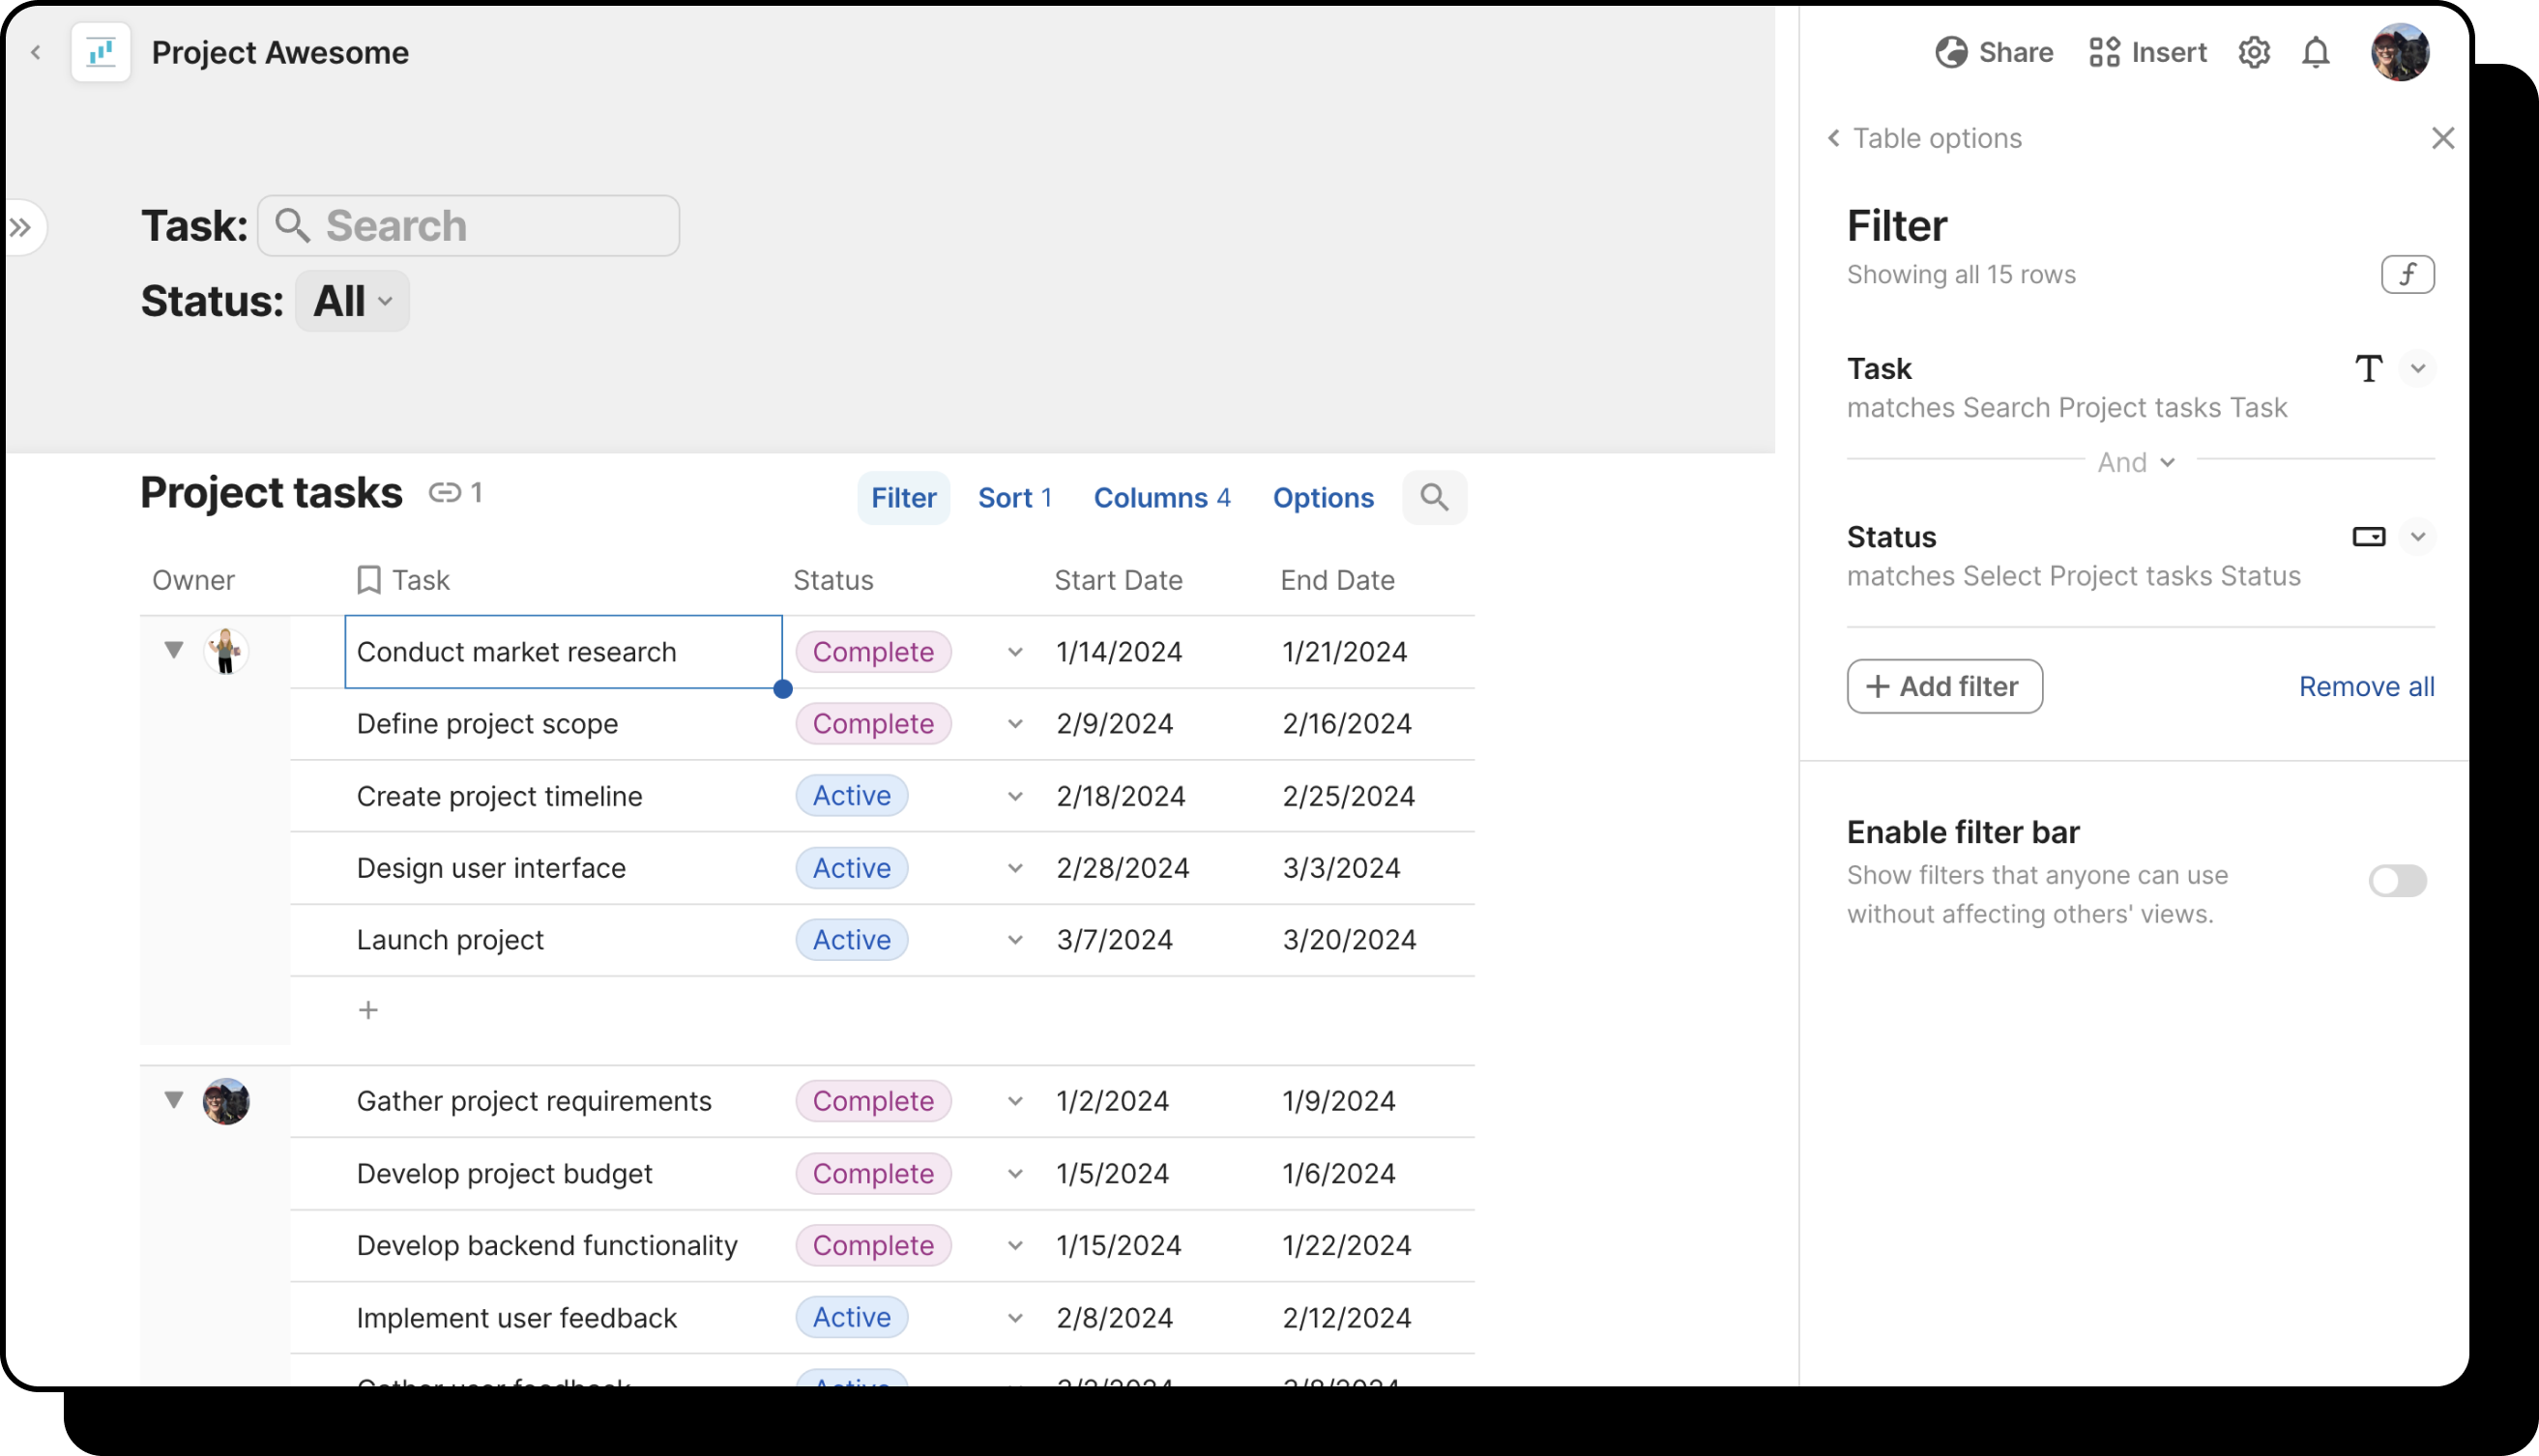The height and width of the screenshot is (1456, 2539).
Task: Click the Insert icon in the top toolbar
Action: click(x=2104, y=52)
